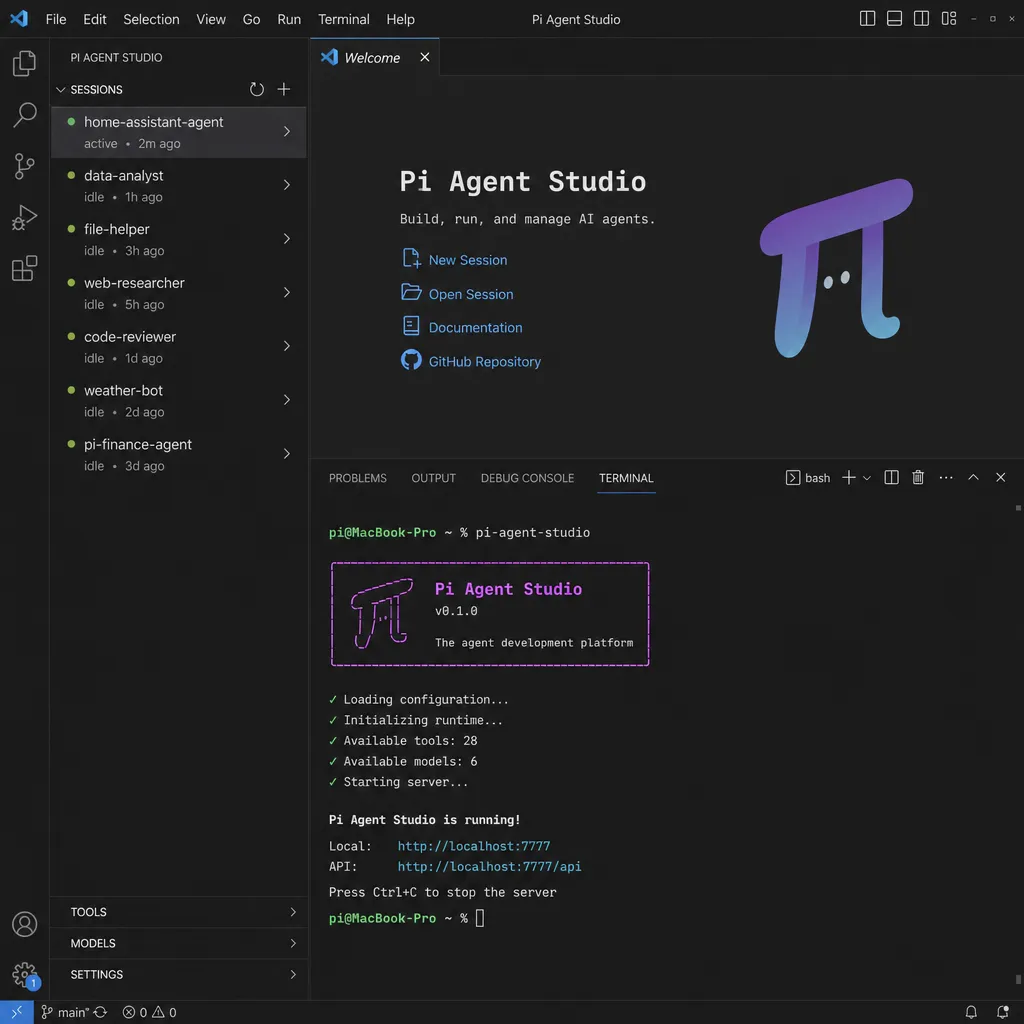Switch to the OUTPUT panel tab
The image size is (1024, 1024).
[434, 478]
